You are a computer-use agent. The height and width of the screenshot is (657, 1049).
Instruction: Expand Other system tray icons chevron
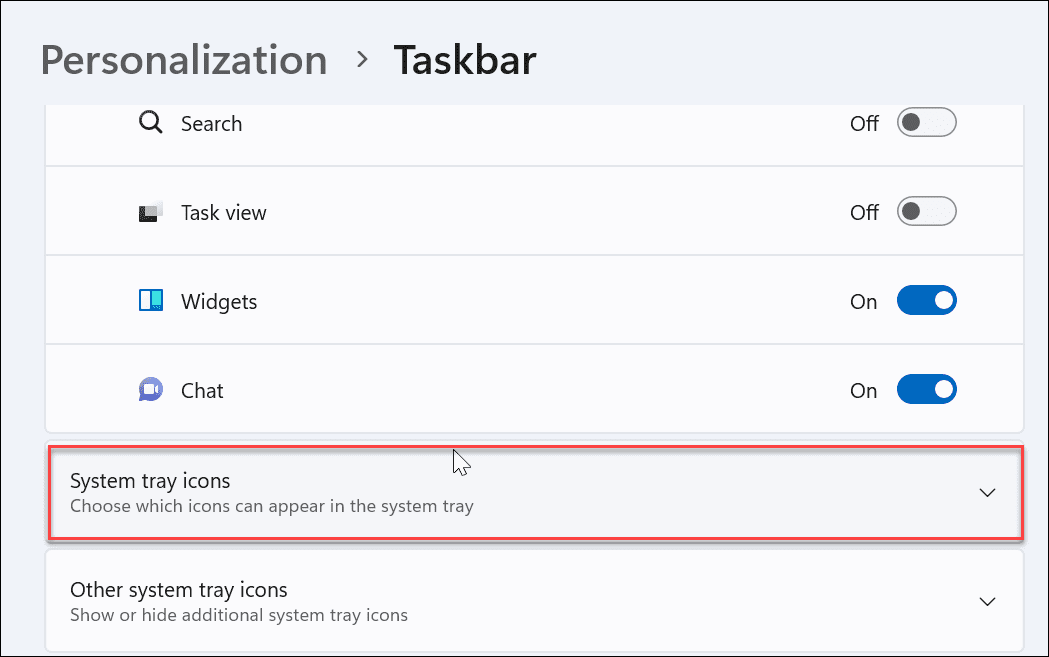987,601
